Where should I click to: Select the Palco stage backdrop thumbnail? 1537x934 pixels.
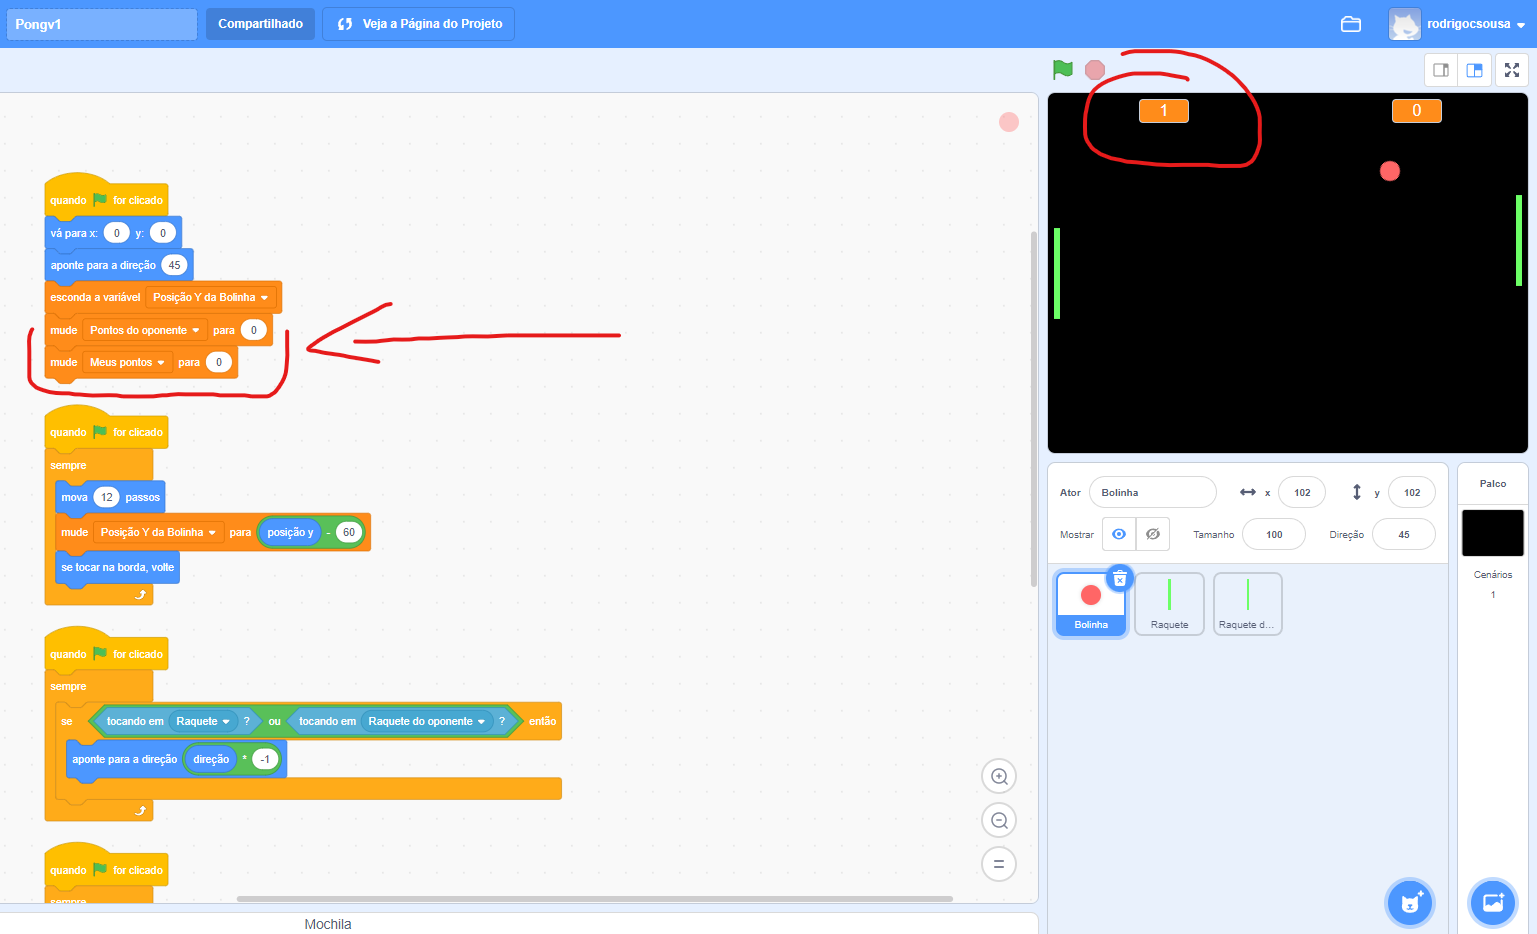tap(1492, 533)
